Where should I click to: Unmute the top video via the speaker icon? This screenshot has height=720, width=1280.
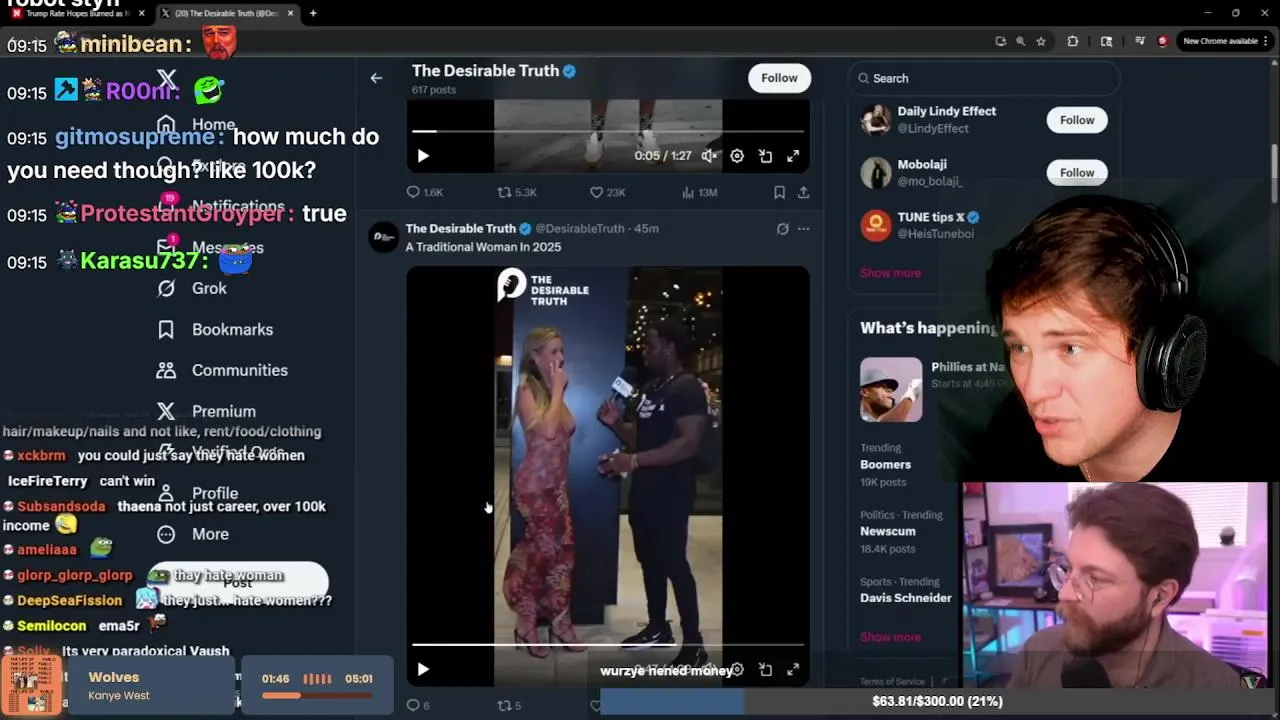point(709,156)
